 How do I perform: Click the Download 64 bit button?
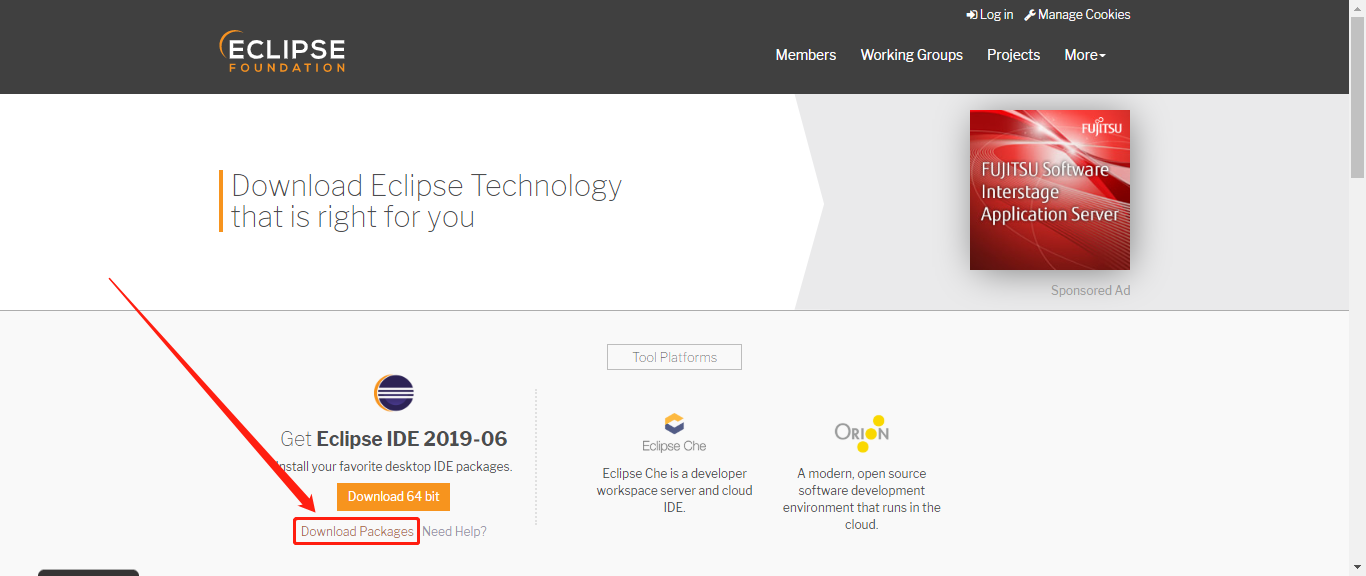click(x=394, y=497)
